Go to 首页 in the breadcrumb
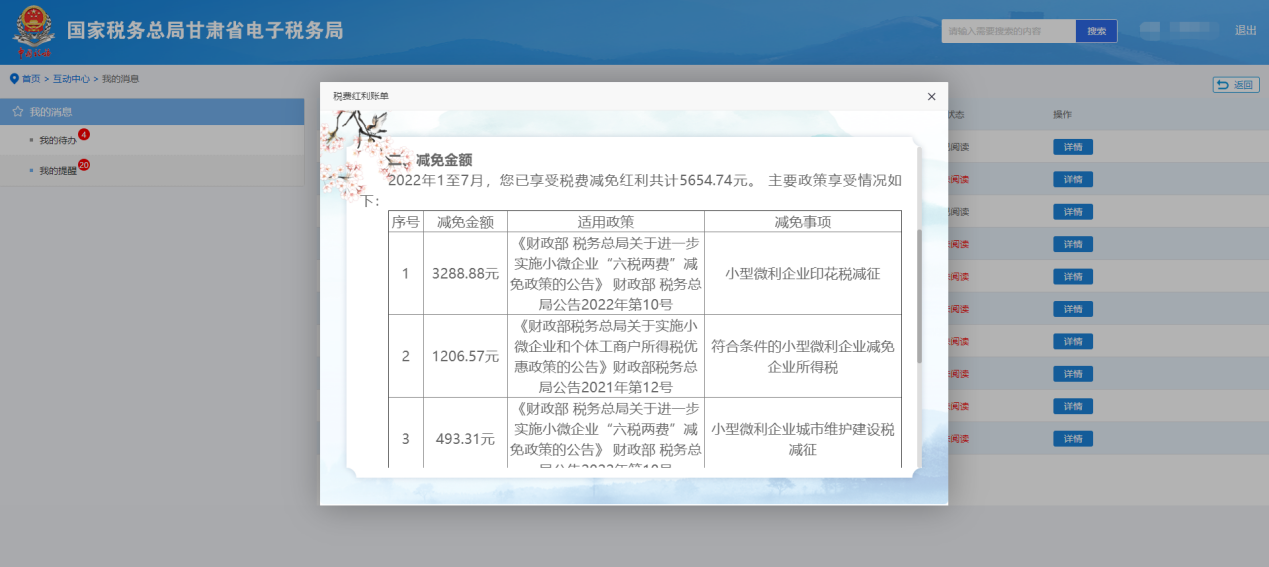 pos(31,79)
